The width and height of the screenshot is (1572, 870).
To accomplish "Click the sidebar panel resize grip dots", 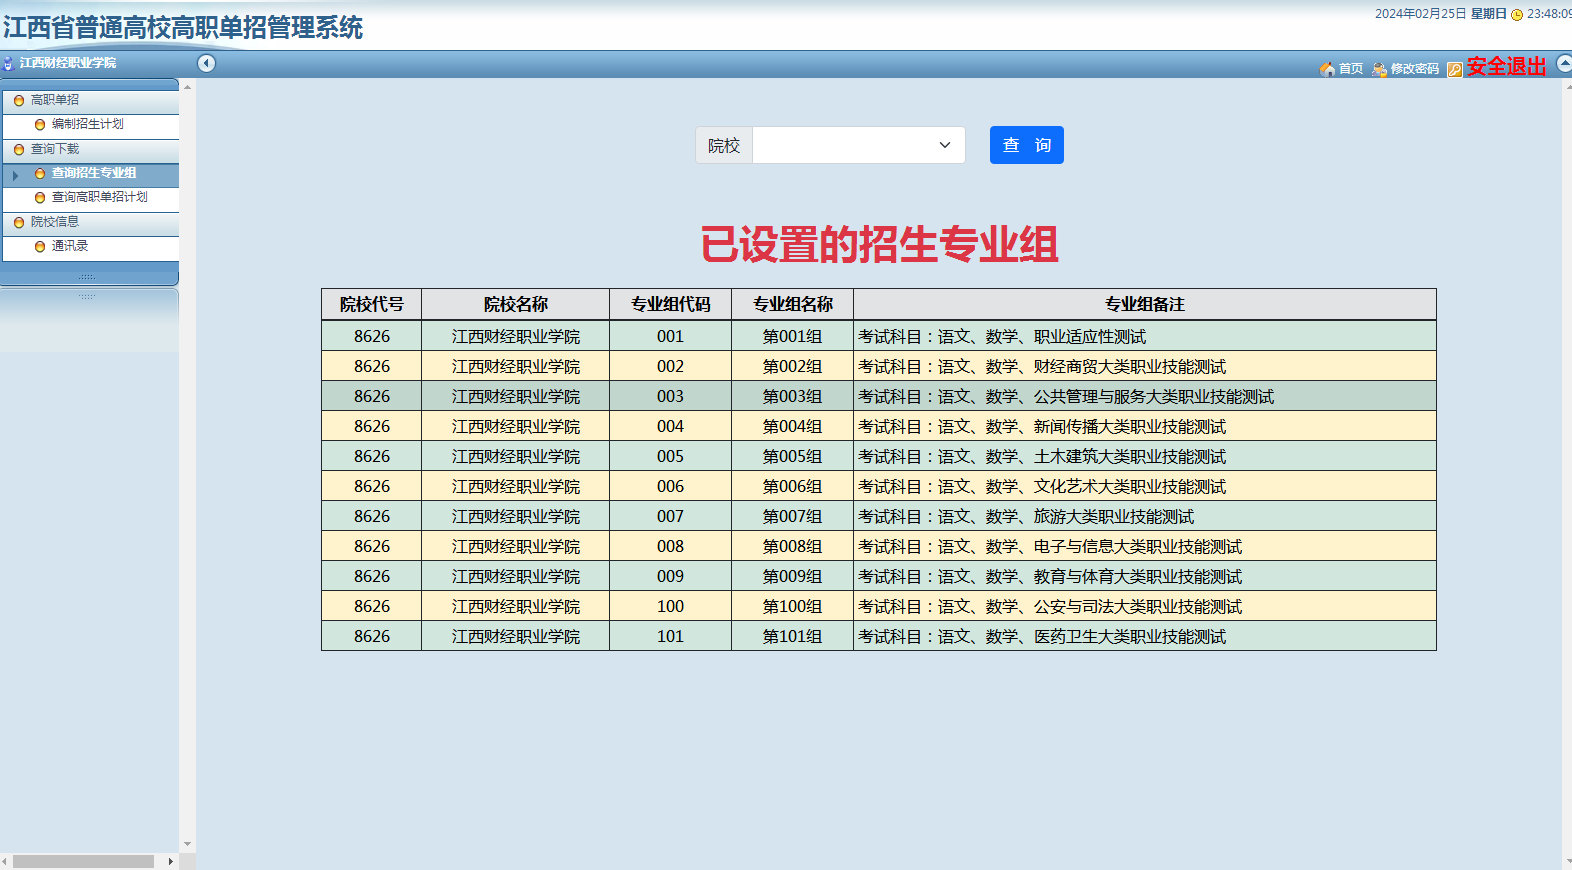I will 87,277.
